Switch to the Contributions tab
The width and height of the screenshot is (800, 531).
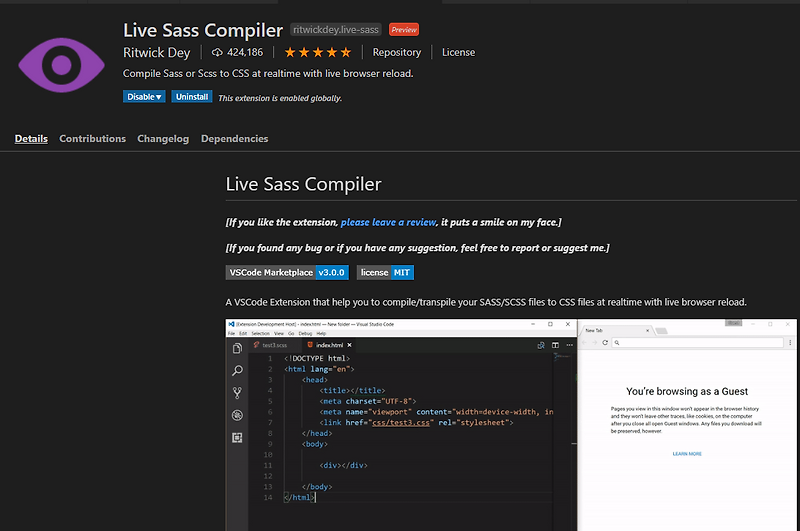92,139
